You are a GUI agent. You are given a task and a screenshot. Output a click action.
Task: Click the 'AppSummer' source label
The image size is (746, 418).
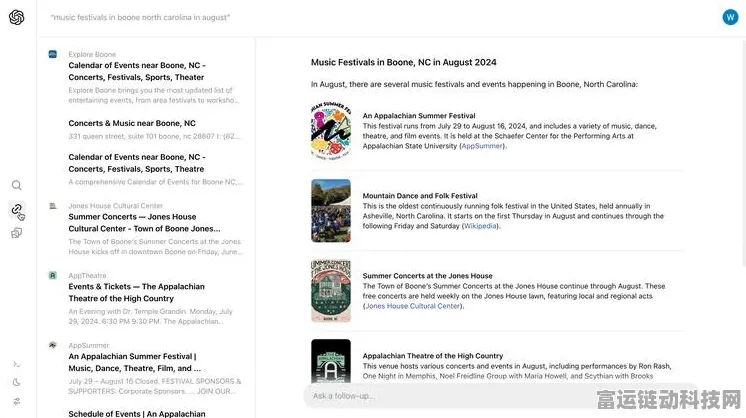click(x=88, y=345)
